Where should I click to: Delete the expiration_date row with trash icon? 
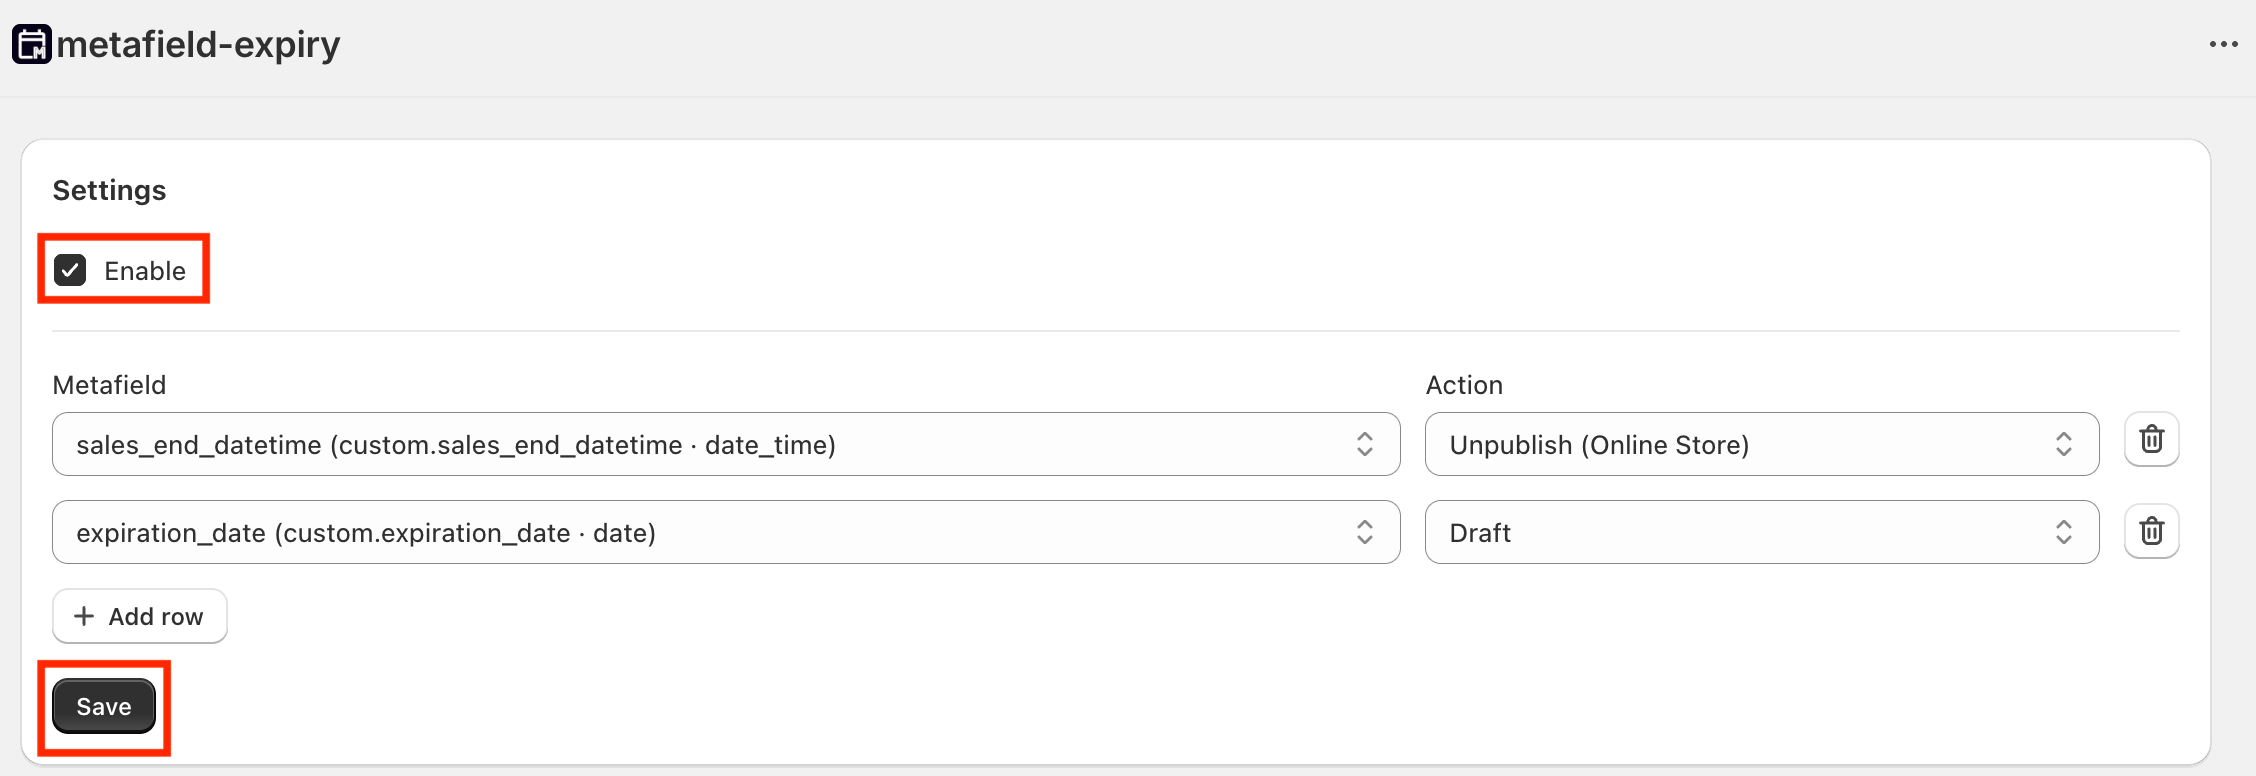[2151, 531]
